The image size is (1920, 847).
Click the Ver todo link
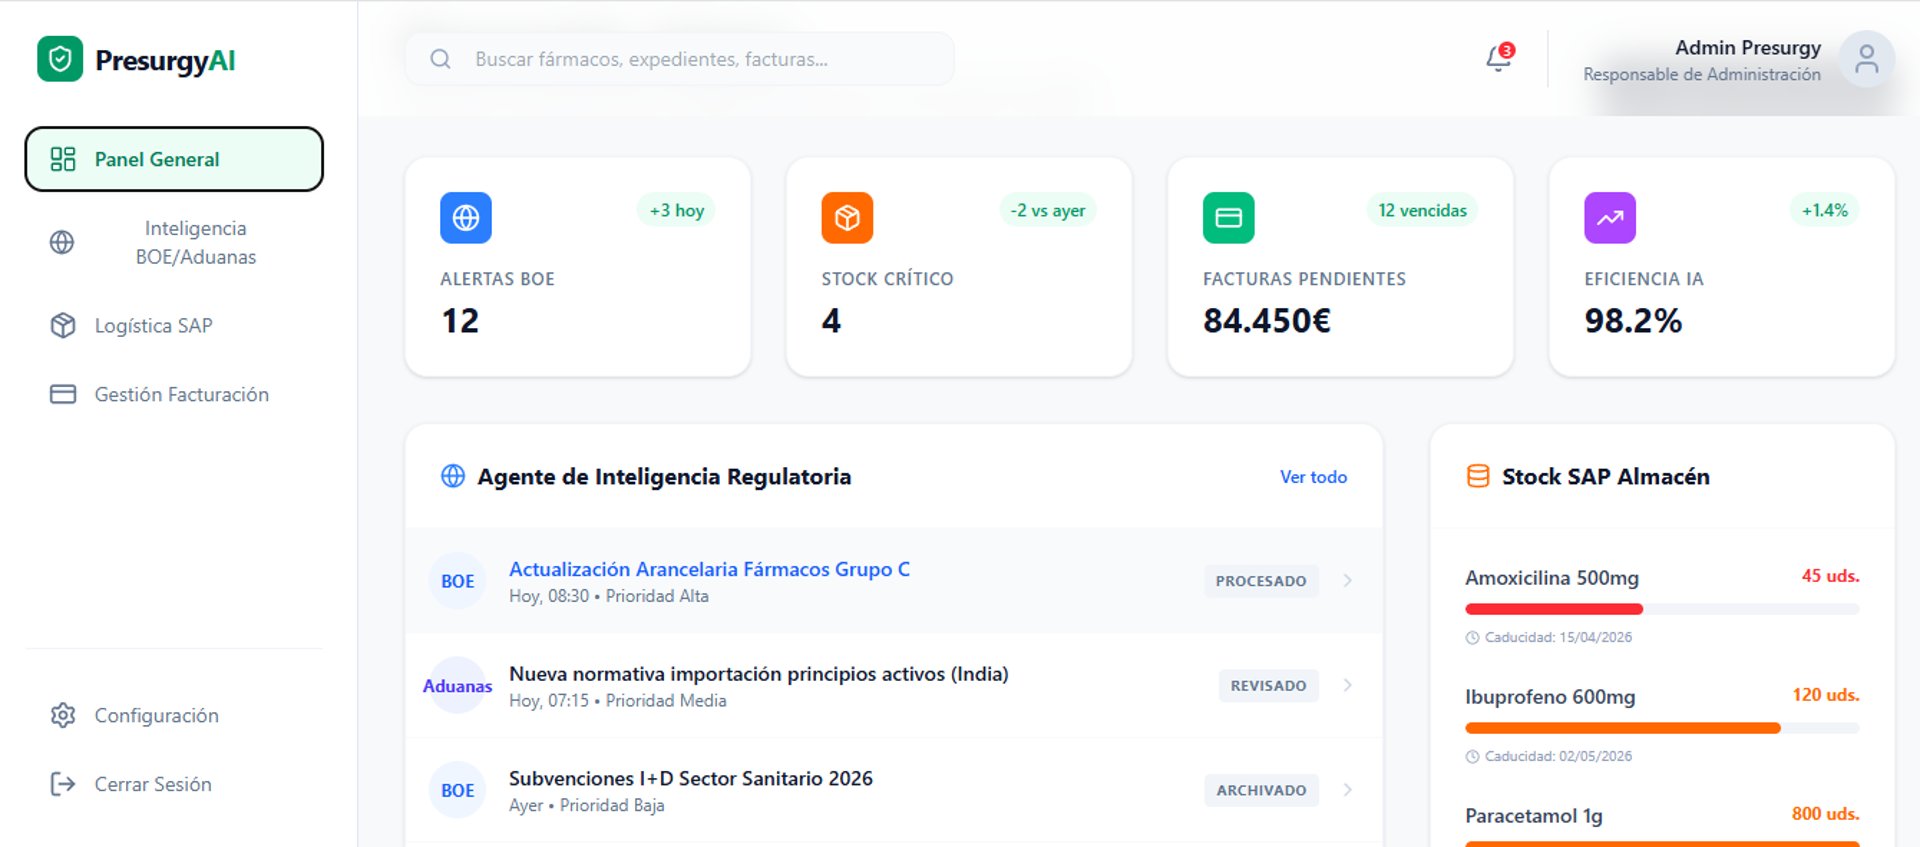click(1313, 477)
